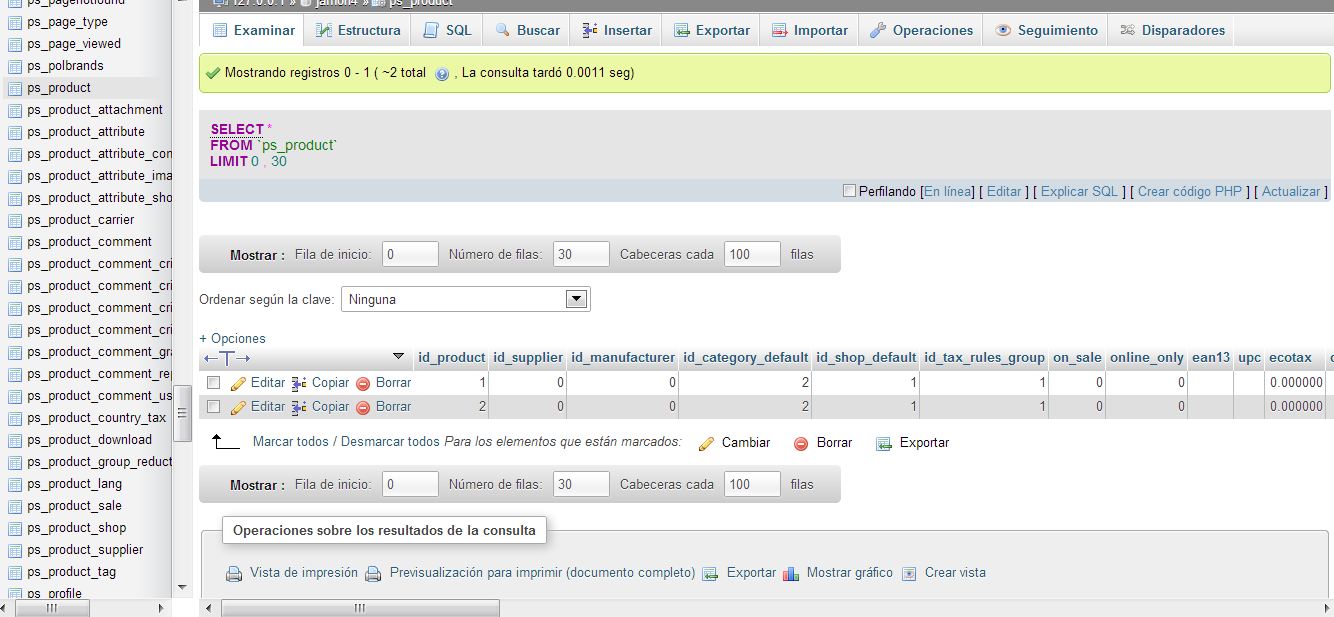Viewport: 1334px width, 617px height.
Task: Click red Borrar icon in product 1 row
Action: 363,383
